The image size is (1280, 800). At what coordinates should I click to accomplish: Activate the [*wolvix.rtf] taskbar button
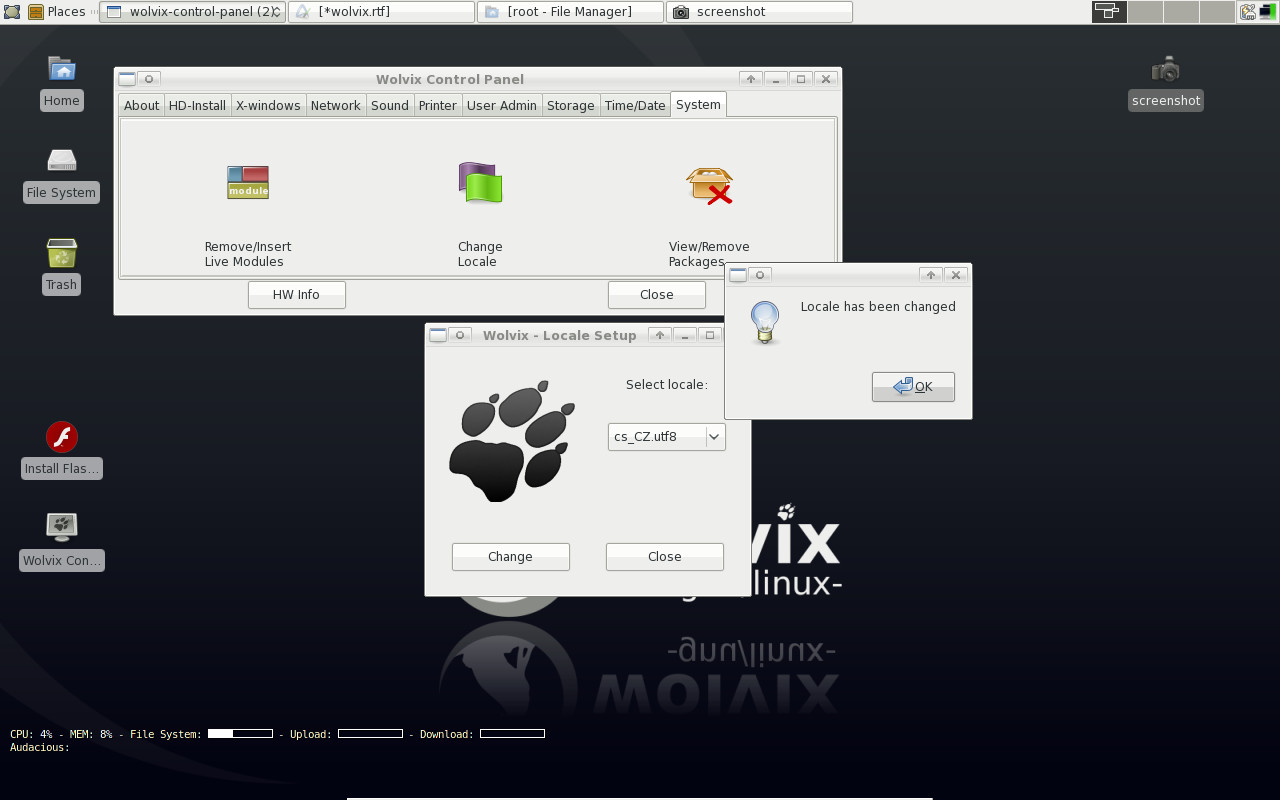(381, 12)
